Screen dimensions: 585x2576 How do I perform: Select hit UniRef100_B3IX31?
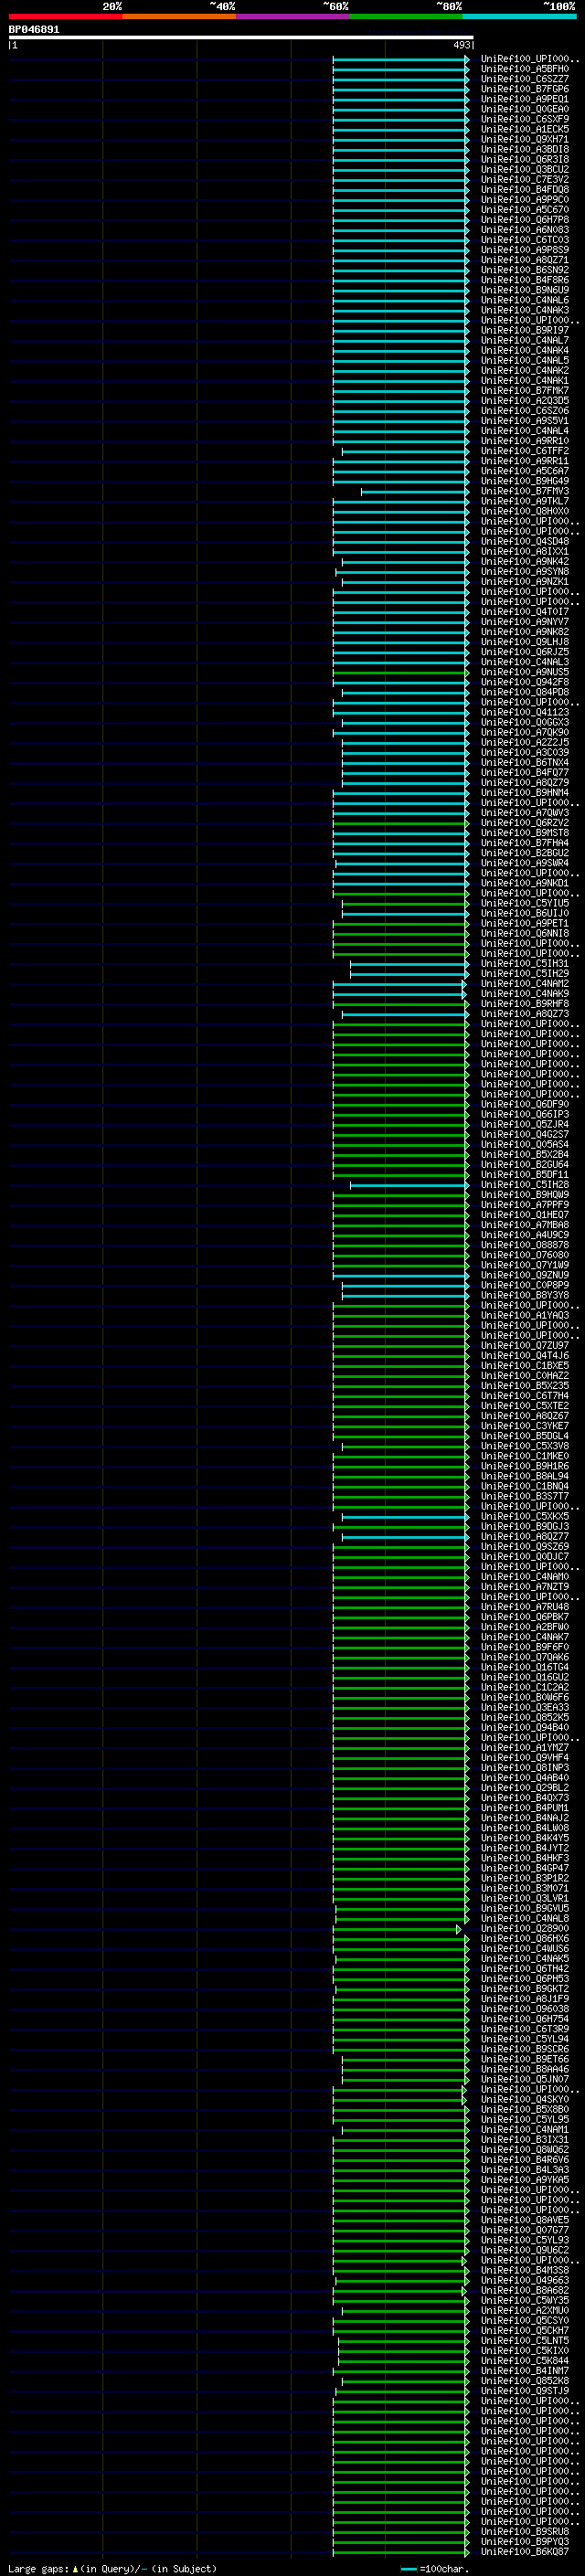[x=524, y=2141]
